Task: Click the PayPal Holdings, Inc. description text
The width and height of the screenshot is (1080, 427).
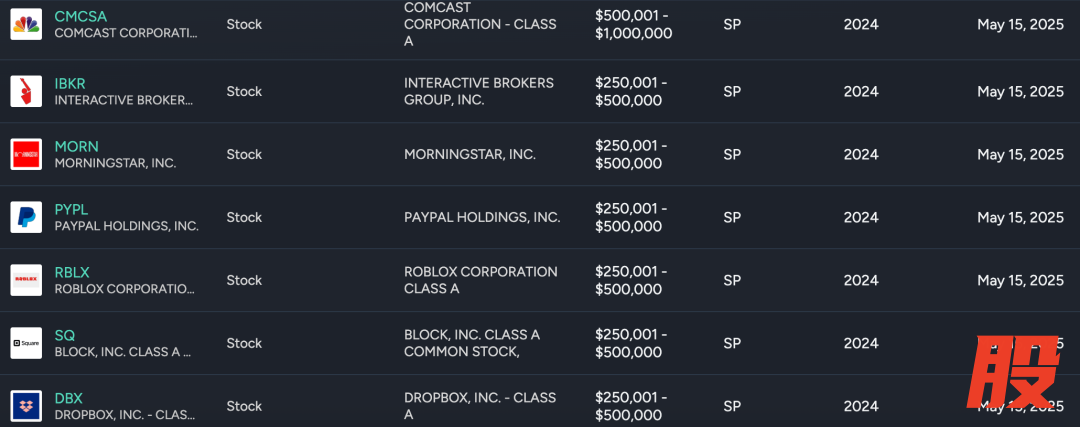Action: pos(482,217)
